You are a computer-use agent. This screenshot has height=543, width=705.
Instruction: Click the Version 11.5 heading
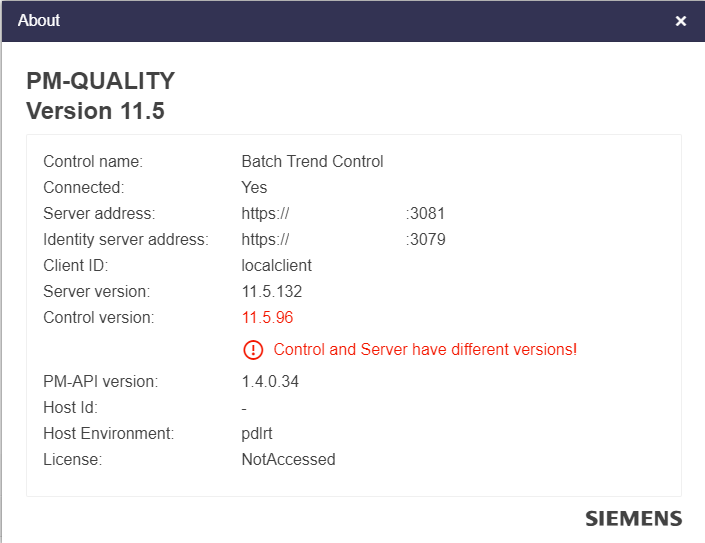[95, 111]
